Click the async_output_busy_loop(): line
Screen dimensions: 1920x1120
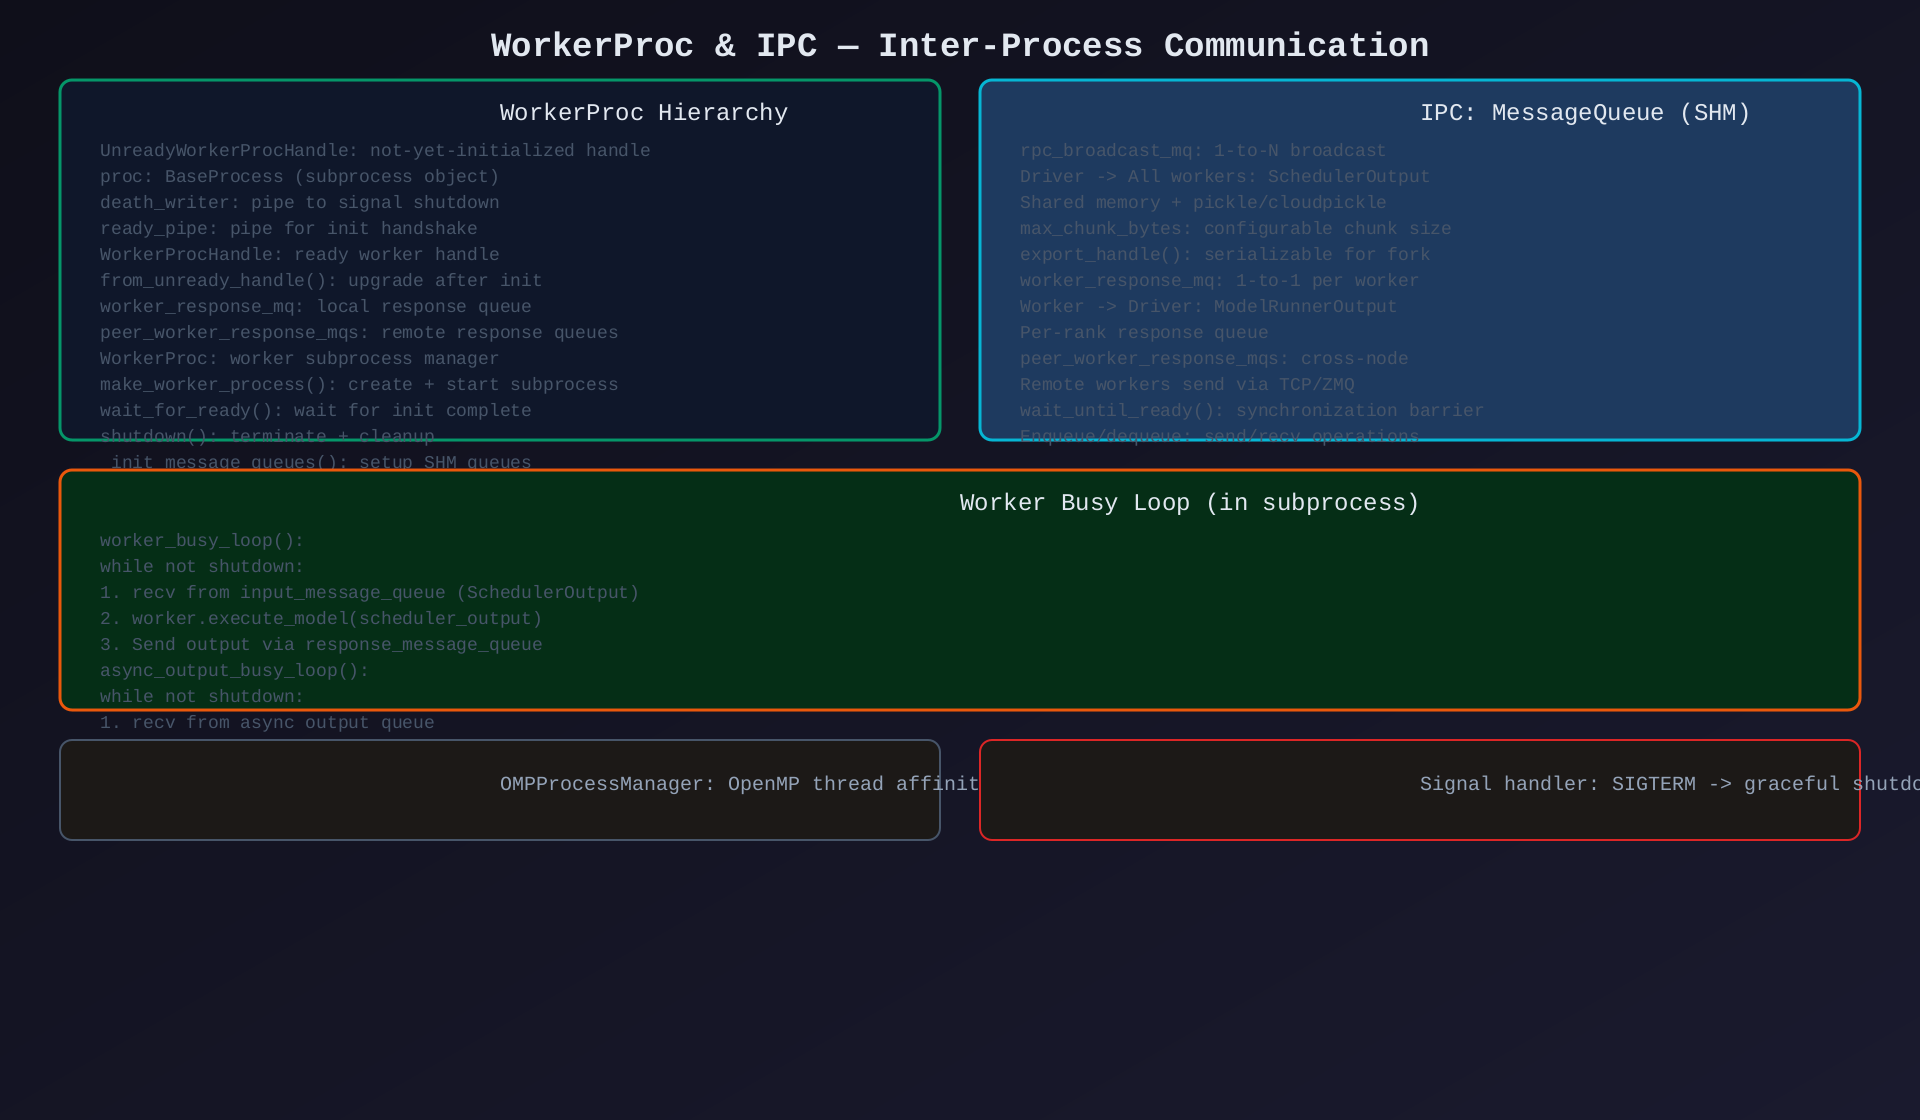point(234,671)
